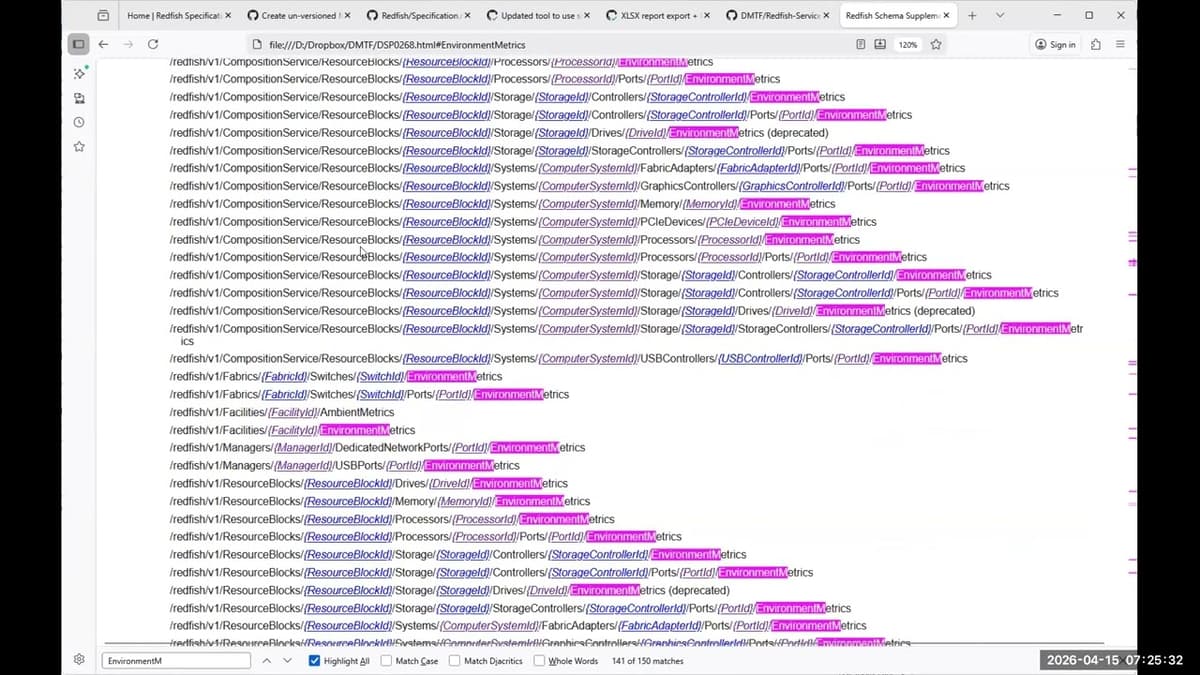Uncheck the Highlight All checkbox
The image size is (1200, 675).
[x=315, y=661]
